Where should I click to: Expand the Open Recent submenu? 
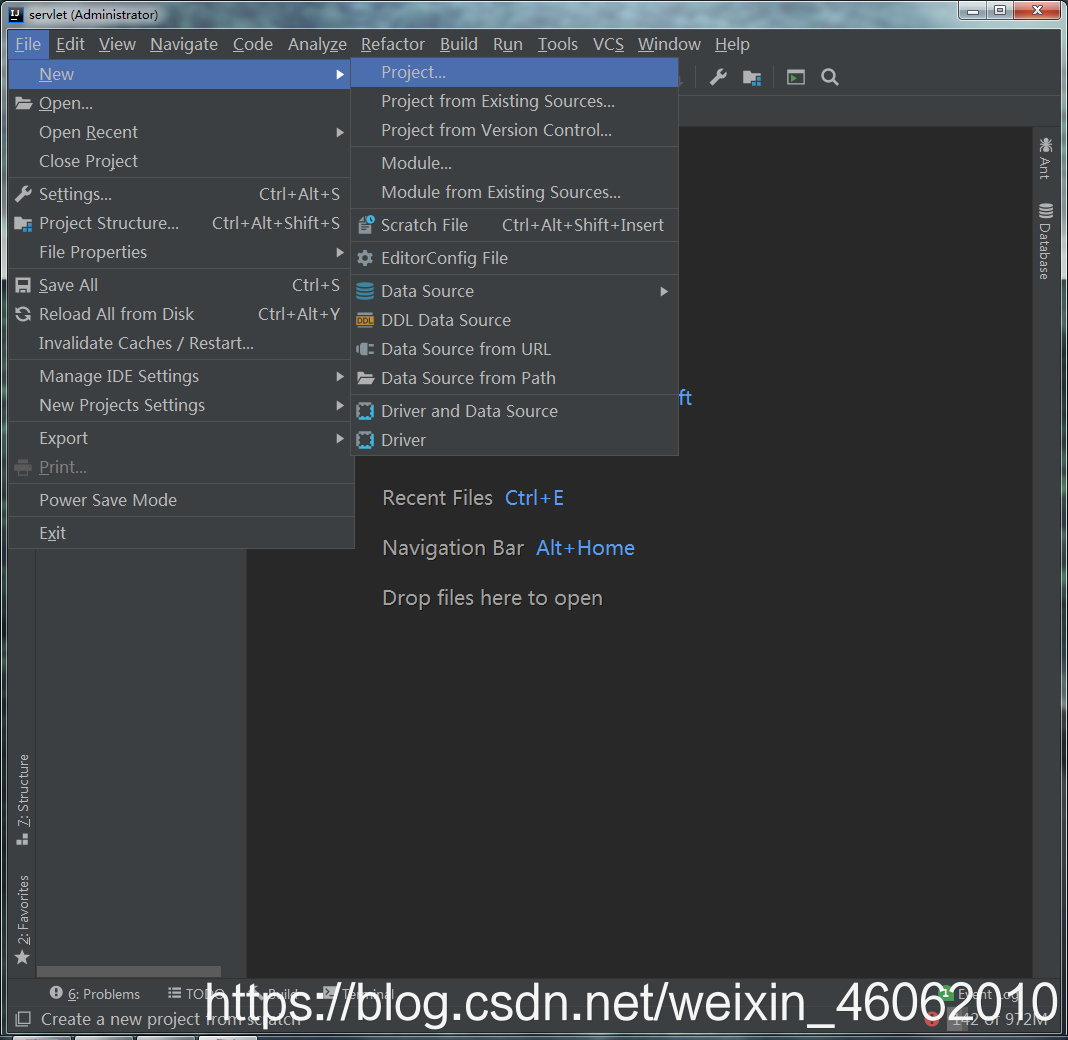tap(179, 132)
